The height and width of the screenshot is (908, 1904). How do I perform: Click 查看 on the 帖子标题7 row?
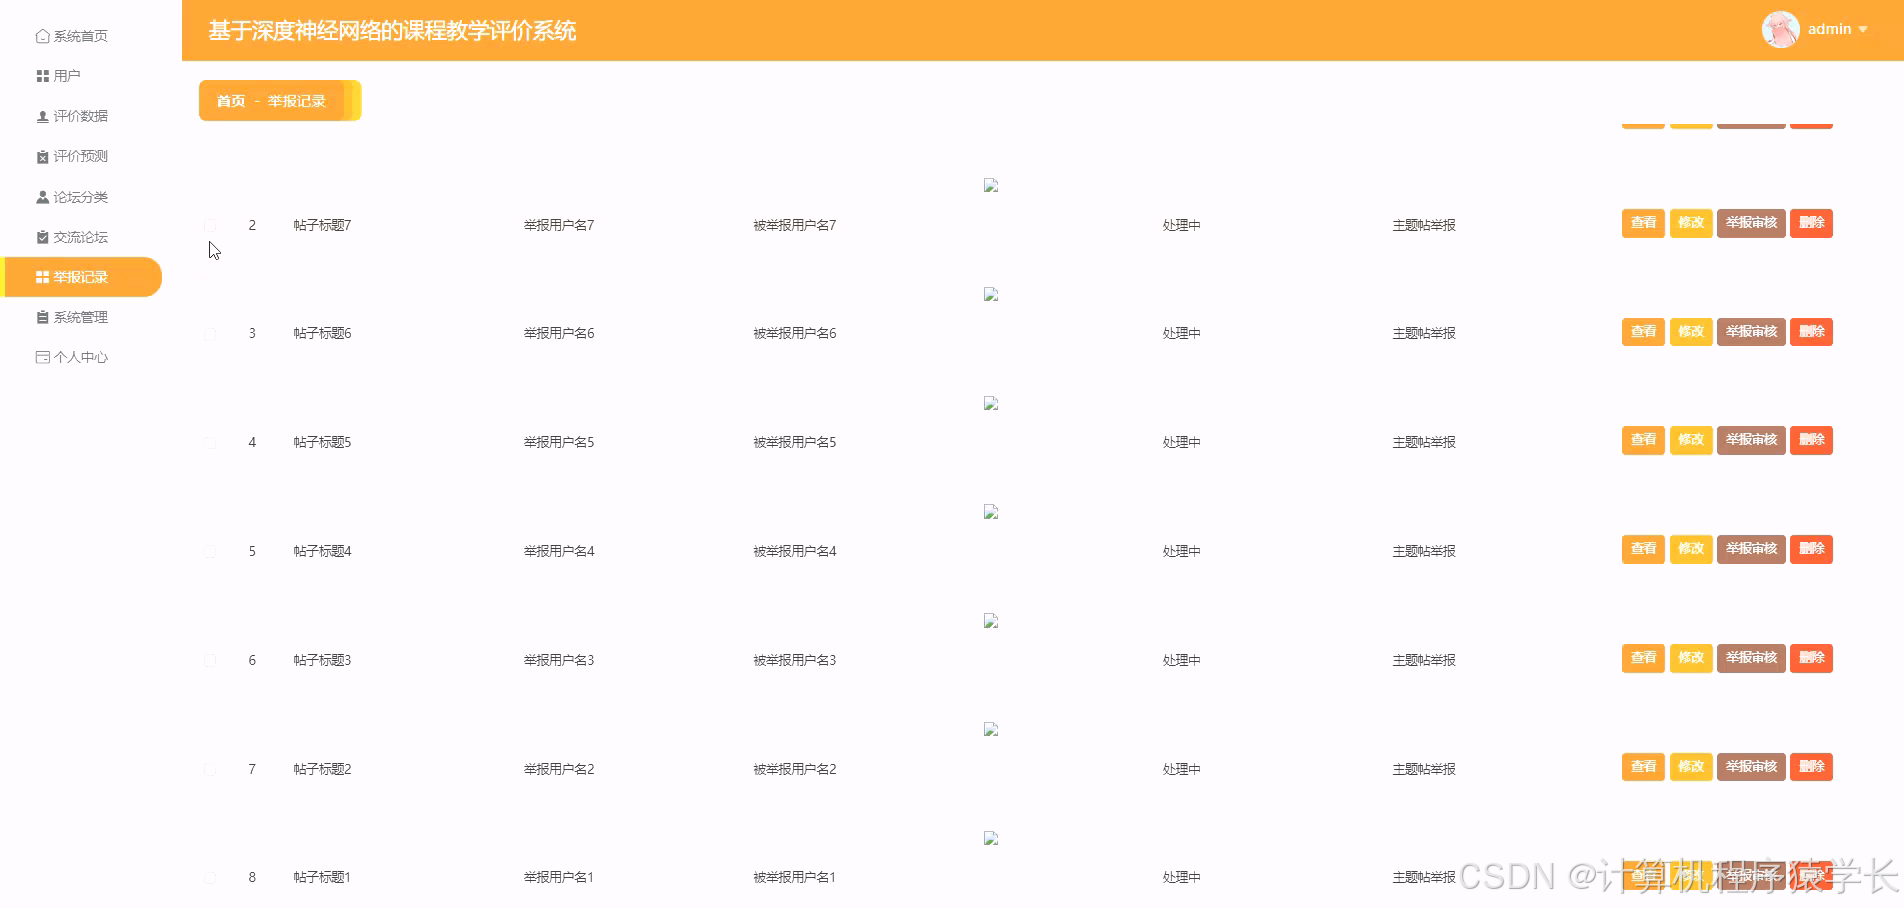pos(1642,223)
